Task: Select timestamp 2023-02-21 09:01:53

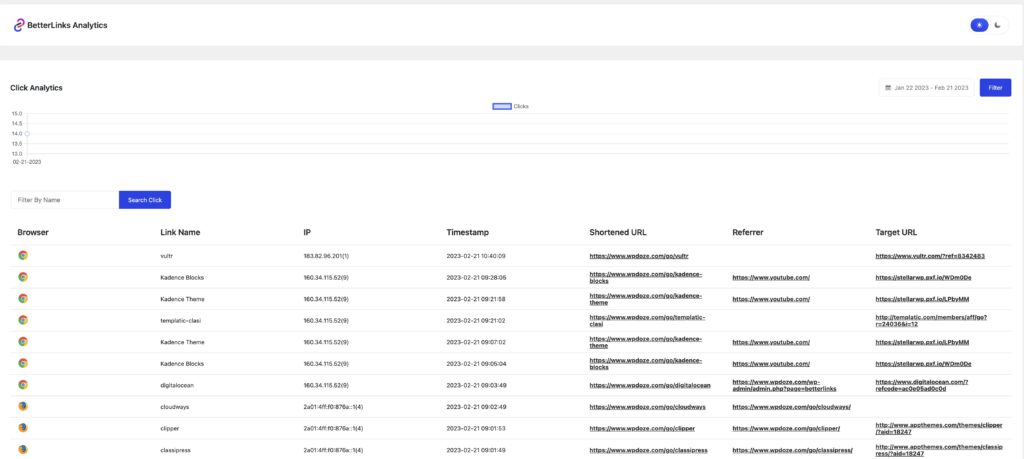Action: pos(475,428)
